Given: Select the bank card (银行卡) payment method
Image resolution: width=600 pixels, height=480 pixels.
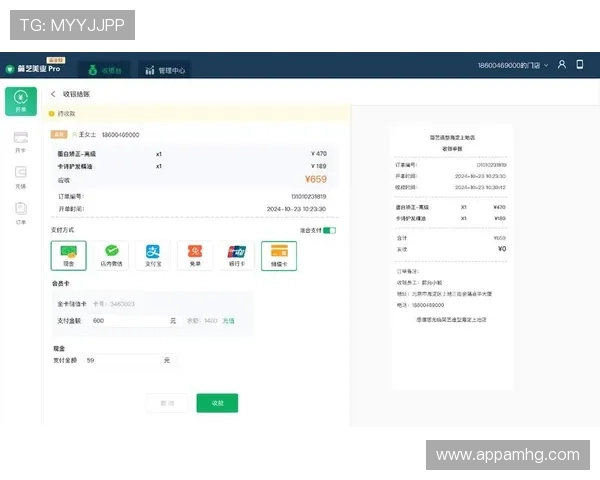Looking at the screenshot, I should (237, 255).
